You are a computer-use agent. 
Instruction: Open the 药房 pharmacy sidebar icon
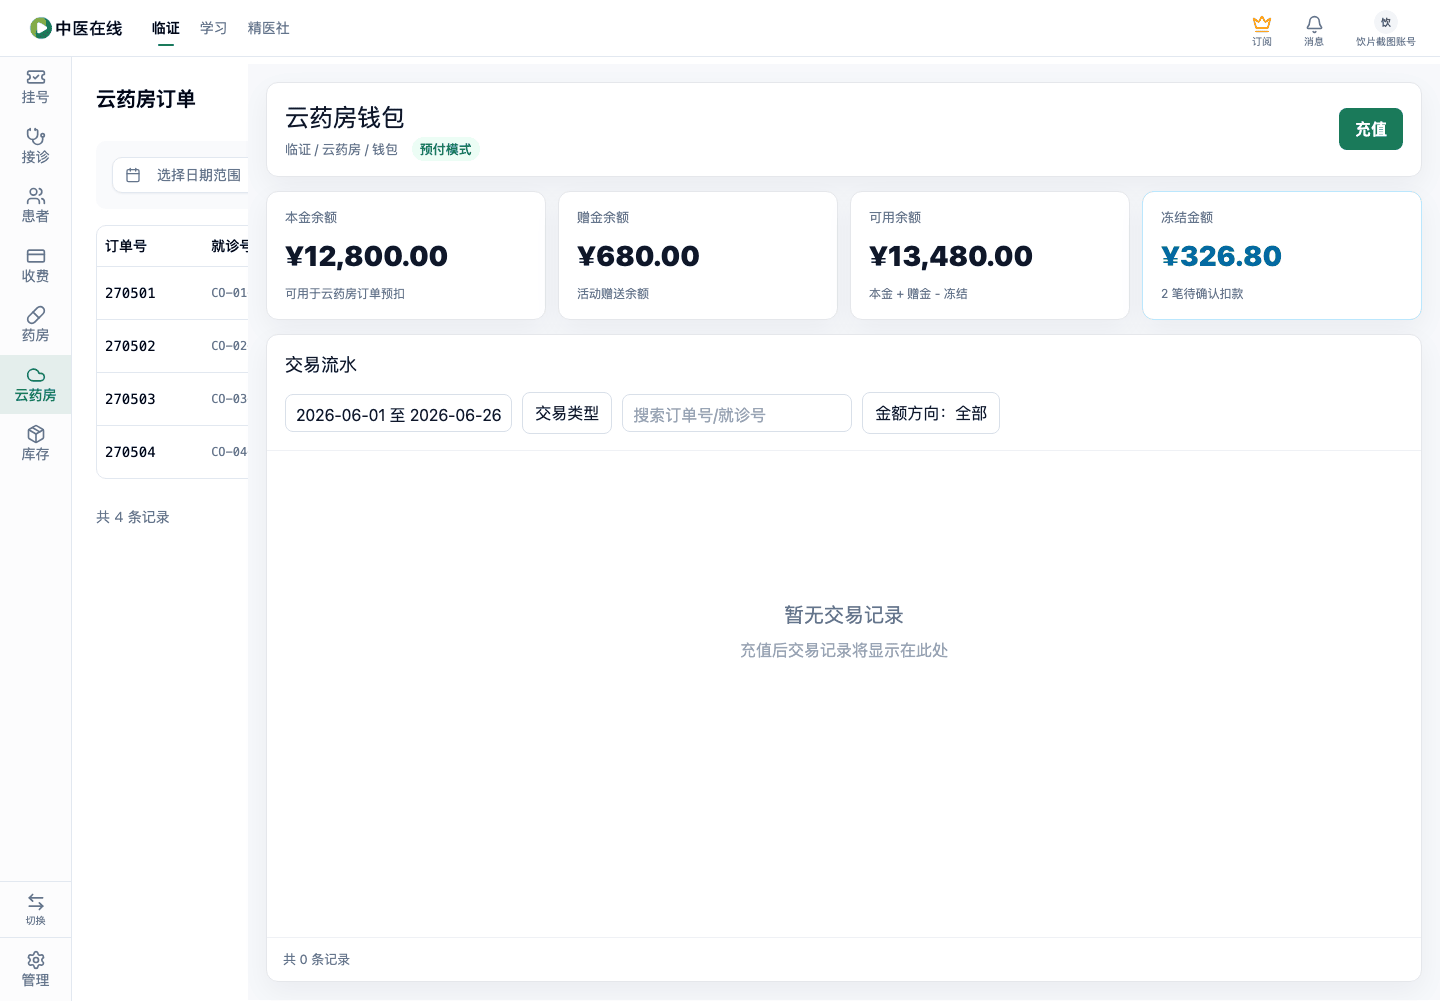click(x=35, y=324)
